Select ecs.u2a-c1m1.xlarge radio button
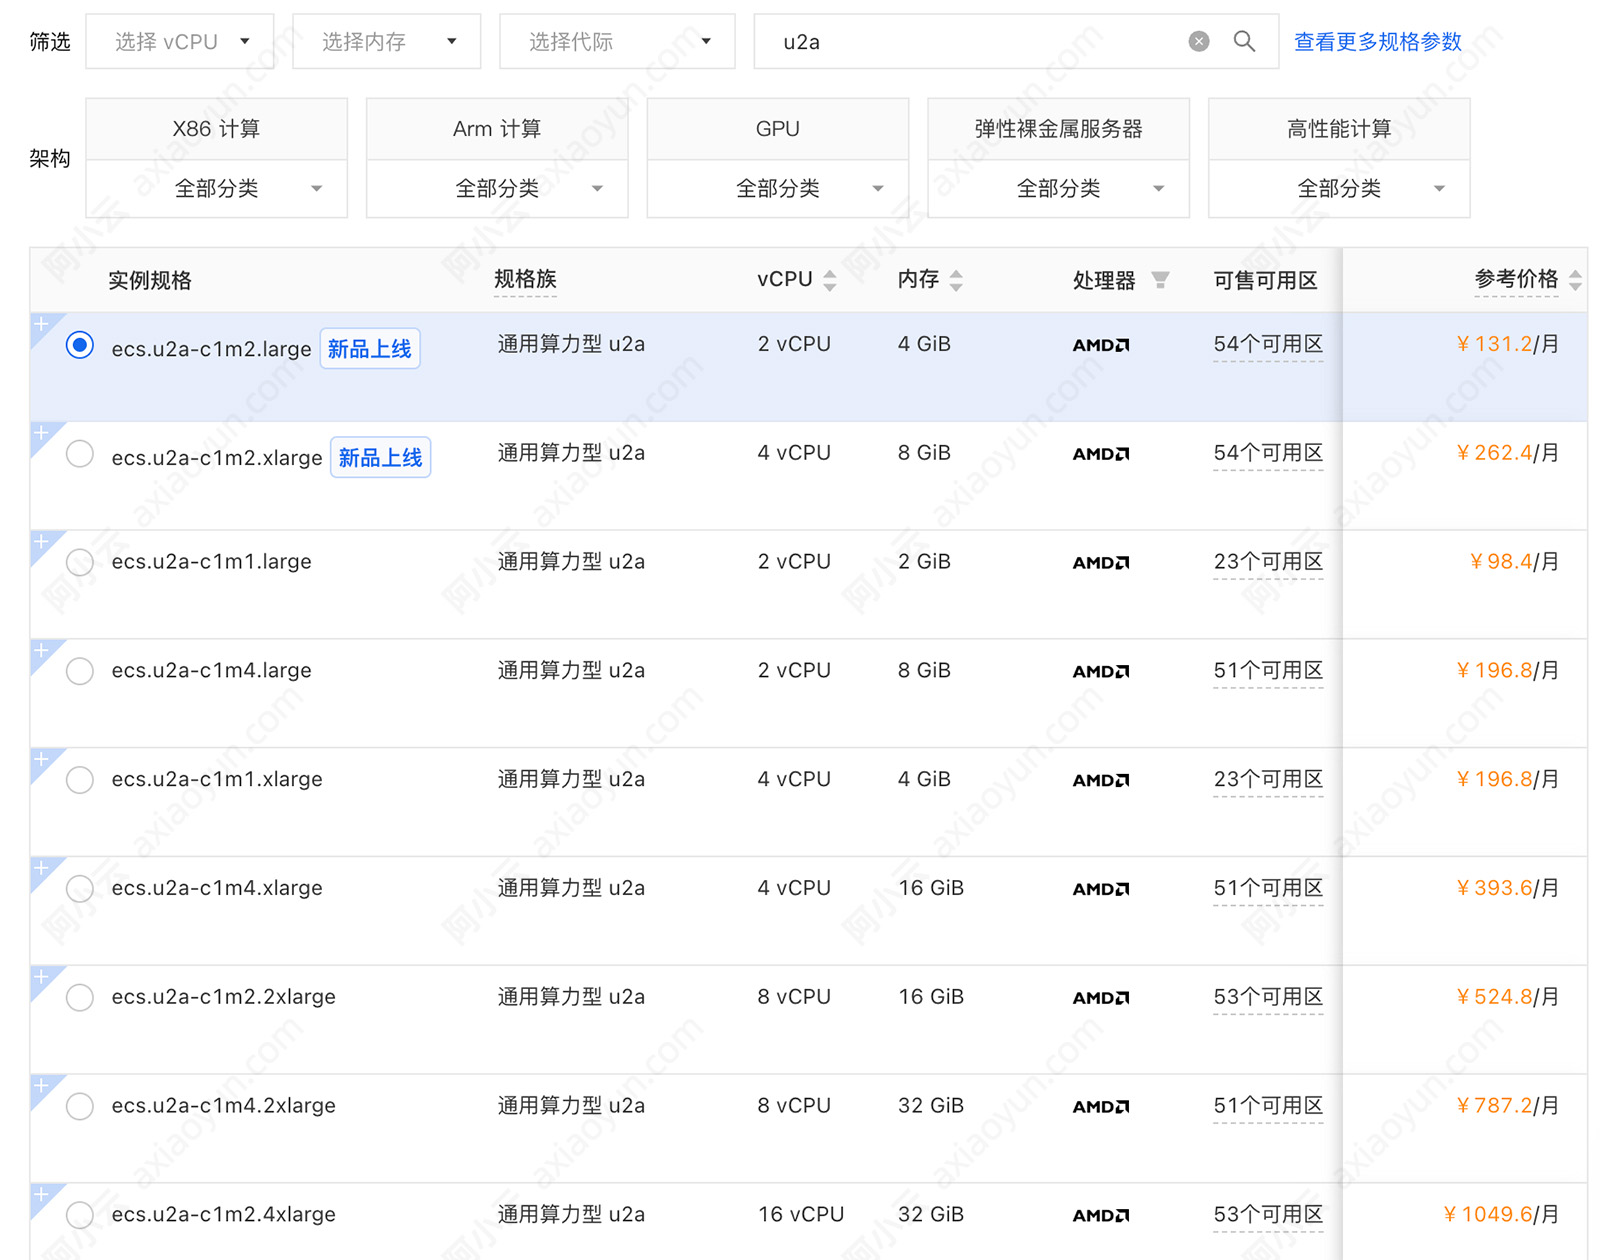Screen dimensions: 1600x1260 coord(80,780)
